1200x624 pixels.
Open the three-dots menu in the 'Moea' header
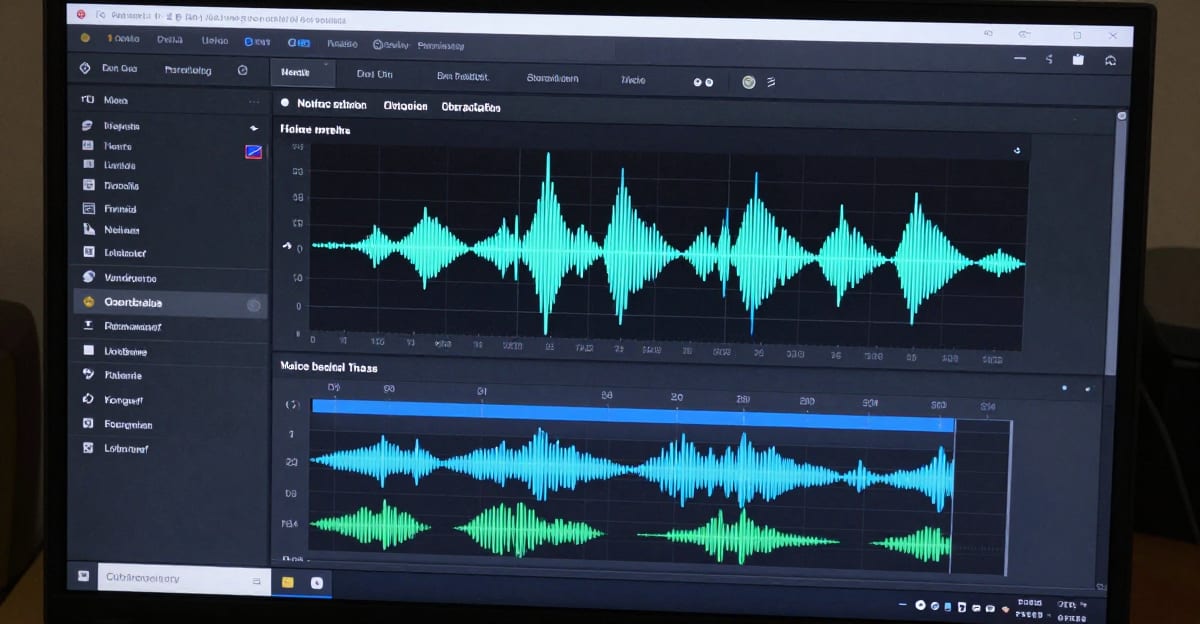(254, 102)
